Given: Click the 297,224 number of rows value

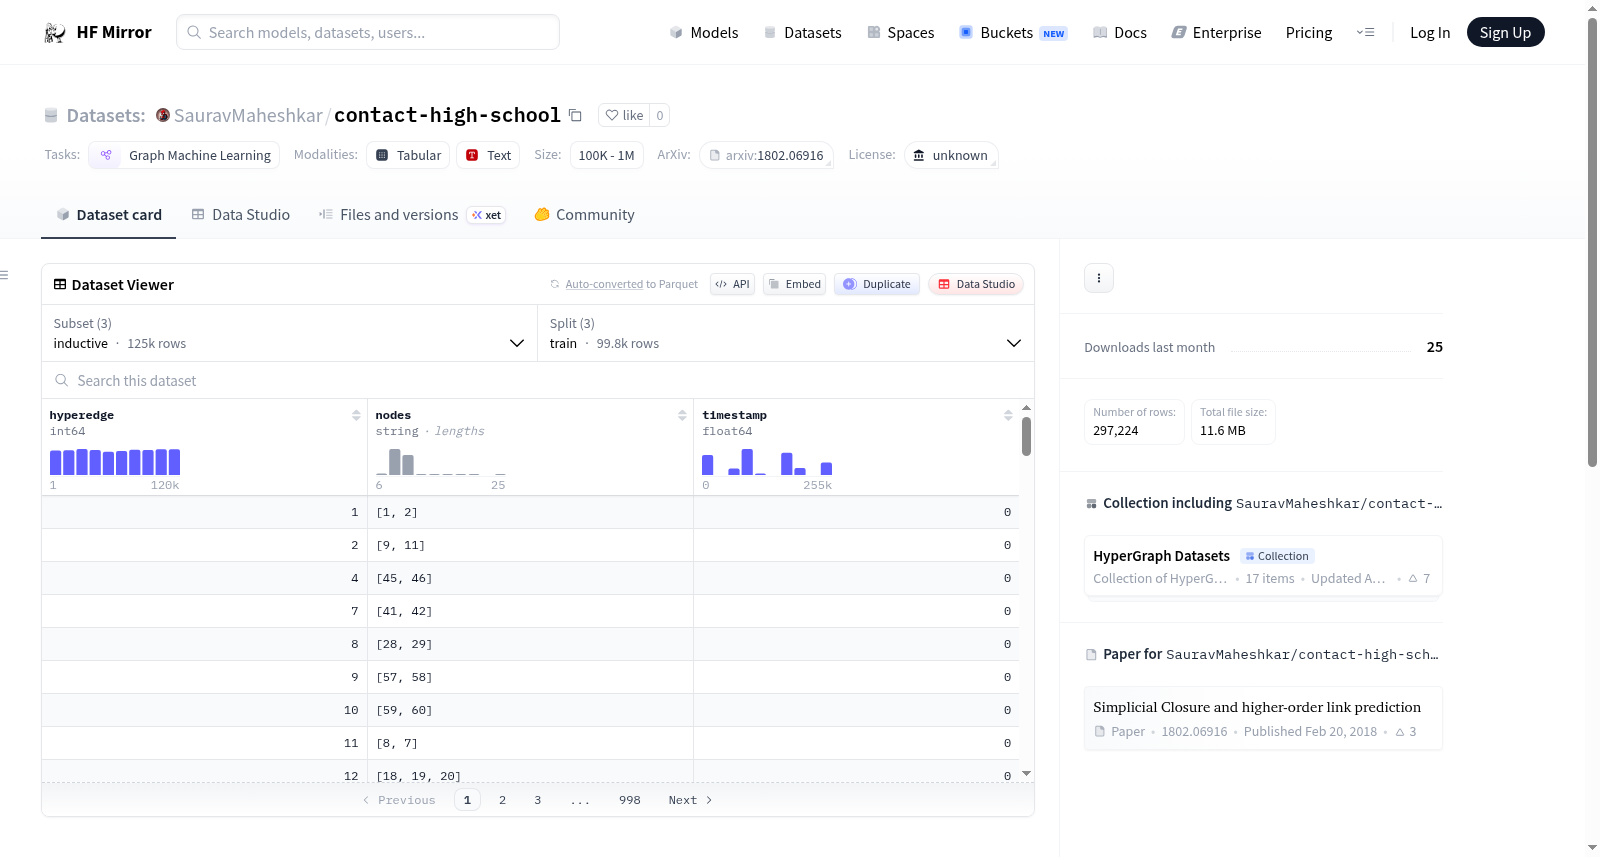Looking at the screenshot, I should click(x=1116, y=431).
